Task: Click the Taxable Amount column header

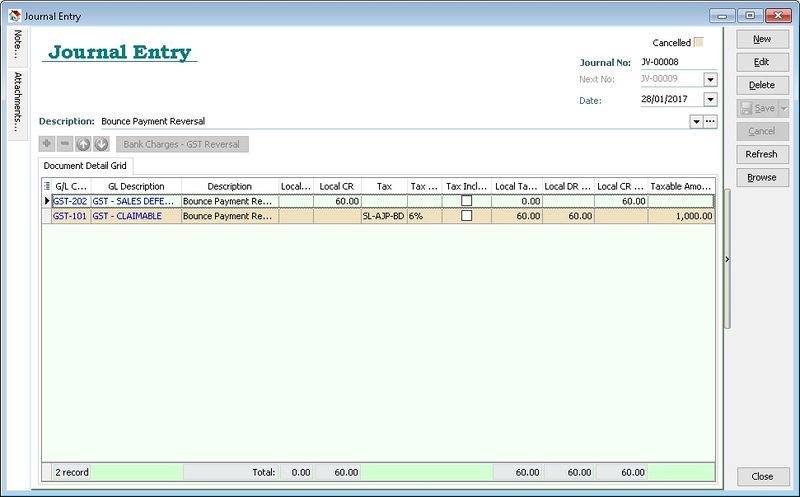Action: [681, 186]
